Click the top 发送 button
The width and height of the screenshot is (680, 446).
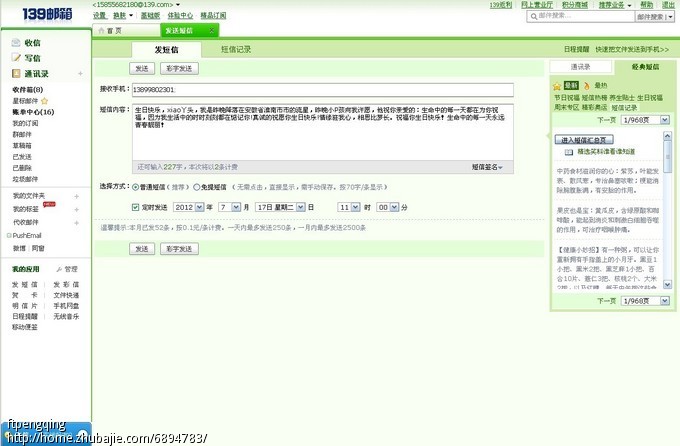tap(142, 69)
